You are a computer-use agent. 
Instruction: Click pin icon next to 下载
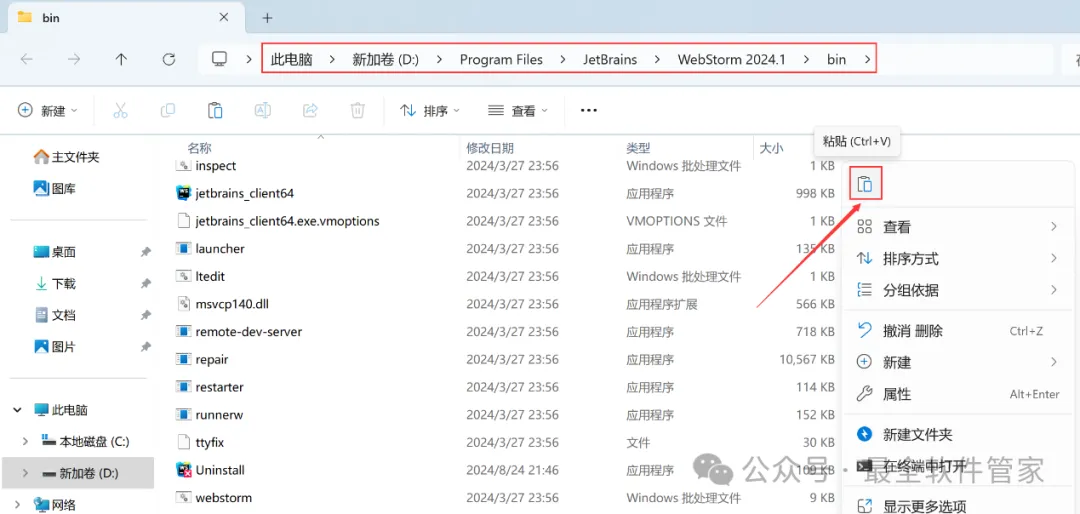[145, 284]
